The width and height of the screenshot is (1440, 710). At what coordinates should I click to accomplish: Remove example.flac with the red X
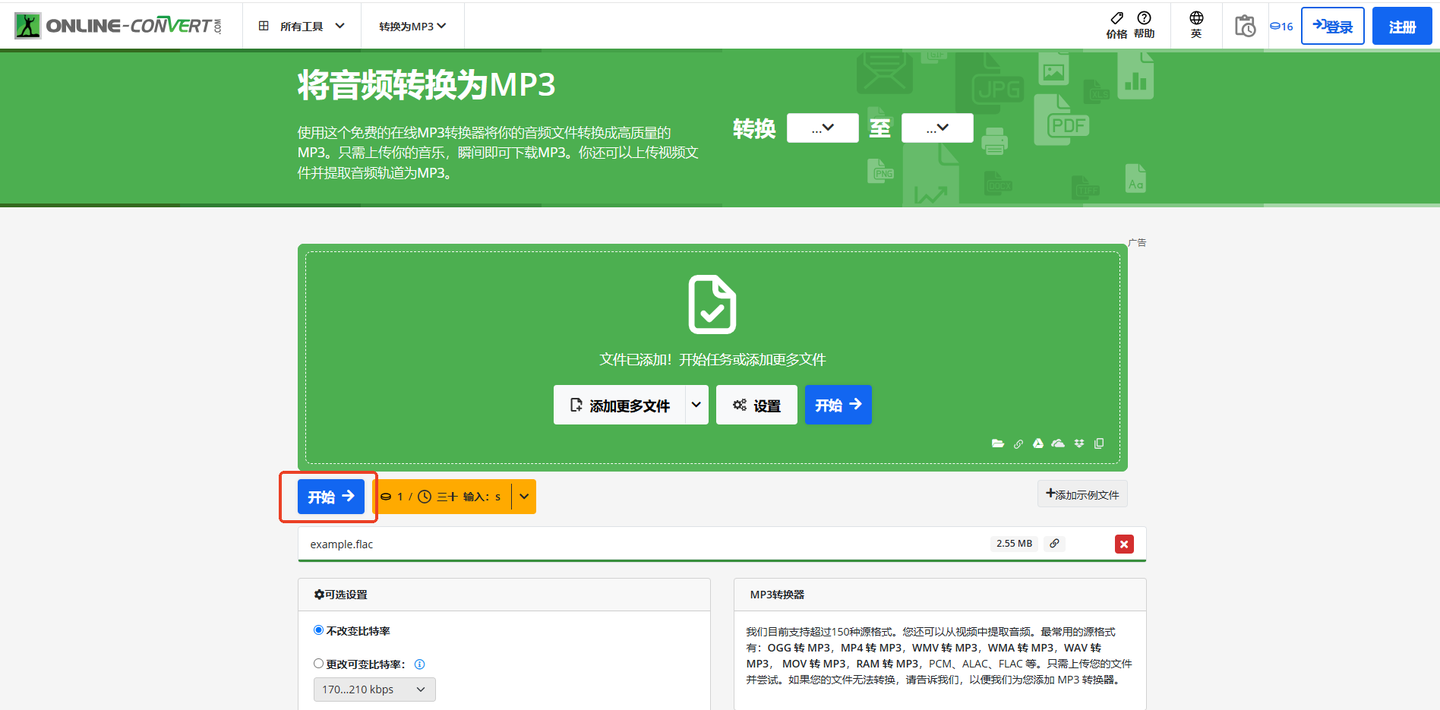[1124, 544]
